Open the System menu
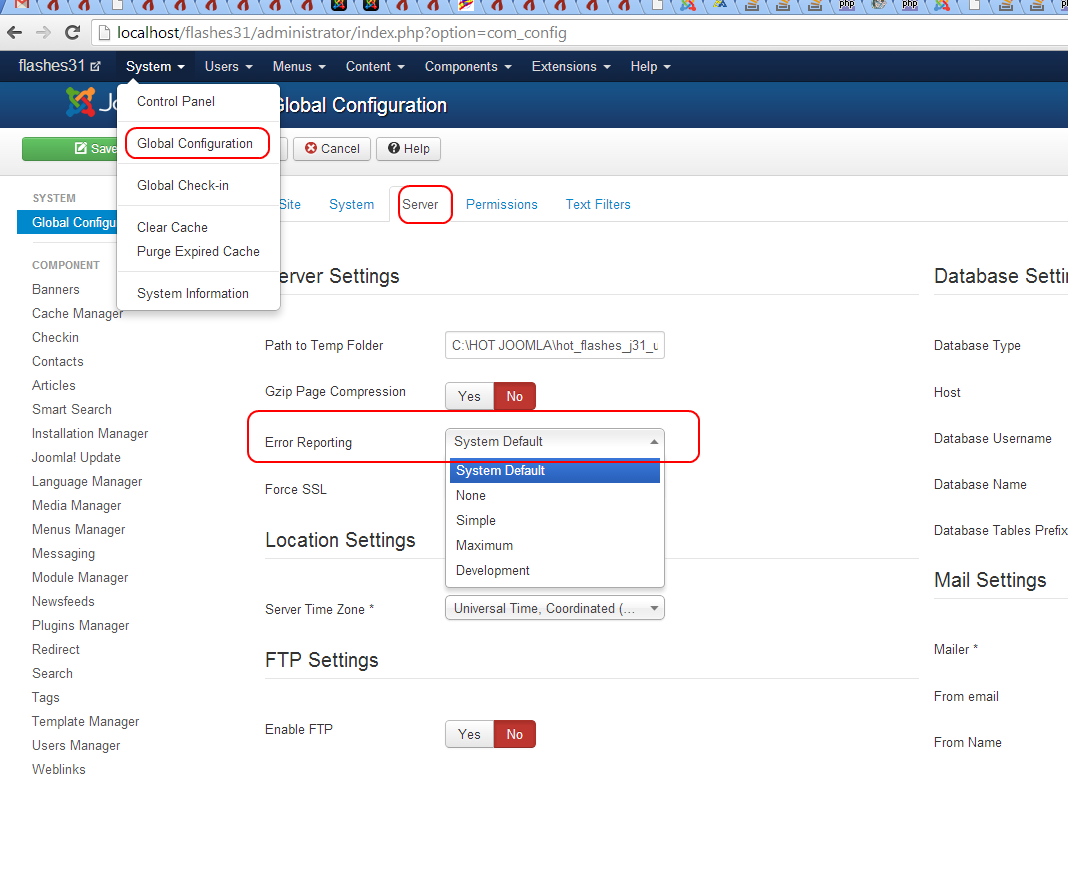This screenshot has height=887, width=1068. (x=155, y=66)
